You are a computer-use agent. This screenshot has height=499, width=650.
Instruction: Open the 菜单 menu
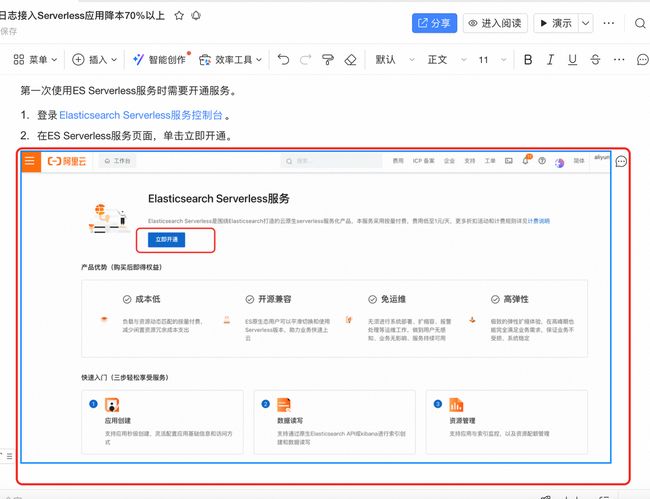(35, 60)
